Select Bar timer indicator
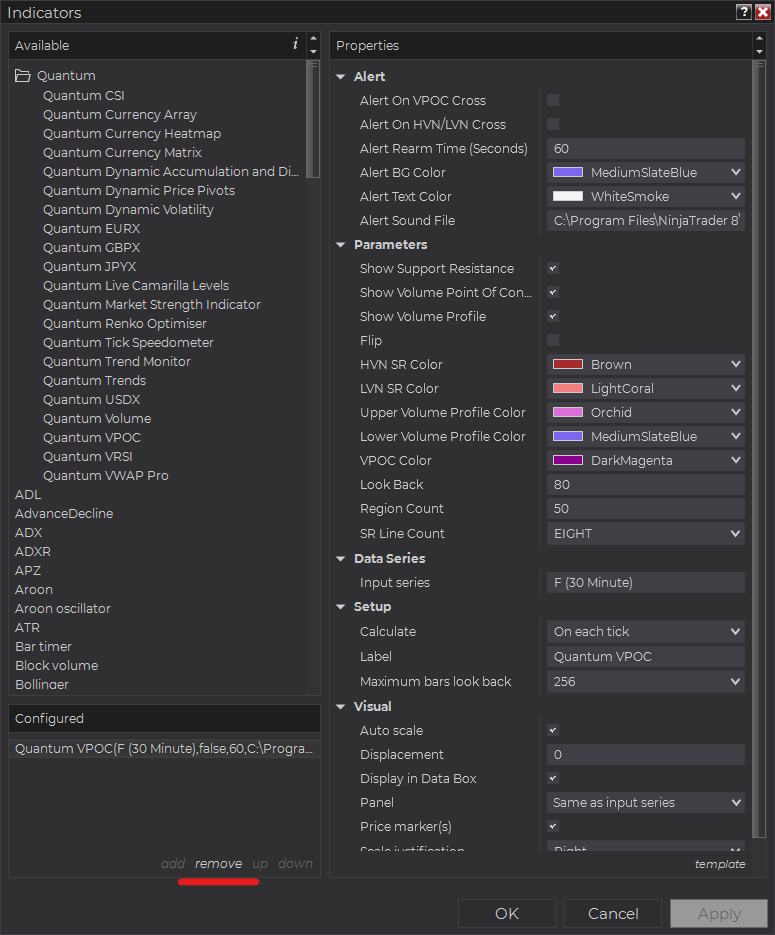Image resolution: width=775 pixels, height=935 pixels. tap(43, 647)
